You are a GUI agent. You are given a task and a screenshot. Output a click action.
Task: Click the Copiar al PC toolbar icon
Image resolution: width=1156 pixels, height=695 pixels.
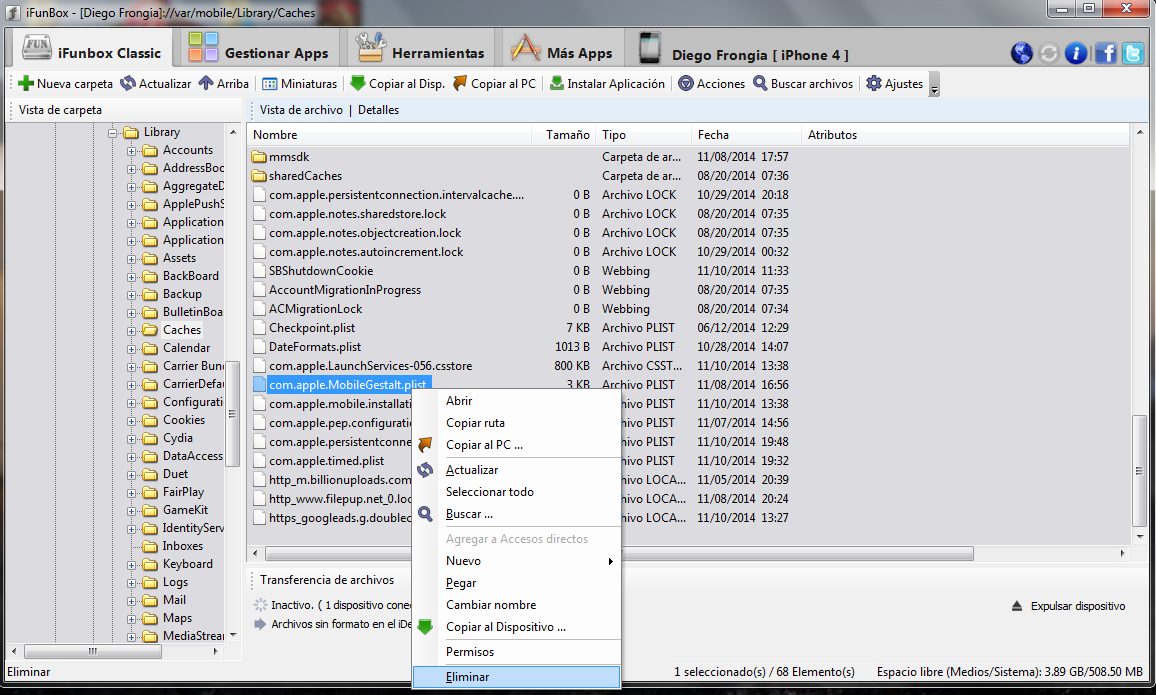pyautogui.click(x=460, y=84)
